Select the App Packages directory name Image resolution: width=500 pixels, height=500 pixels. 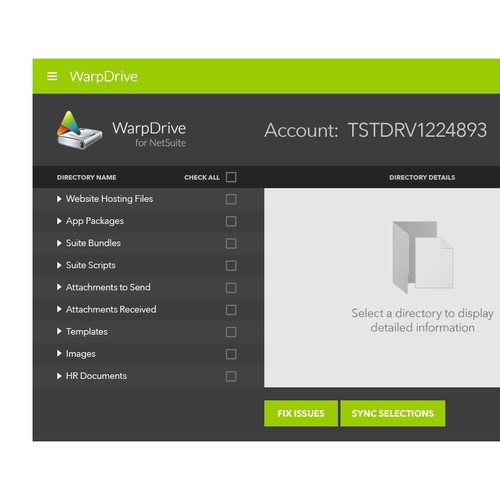[95, 221]
